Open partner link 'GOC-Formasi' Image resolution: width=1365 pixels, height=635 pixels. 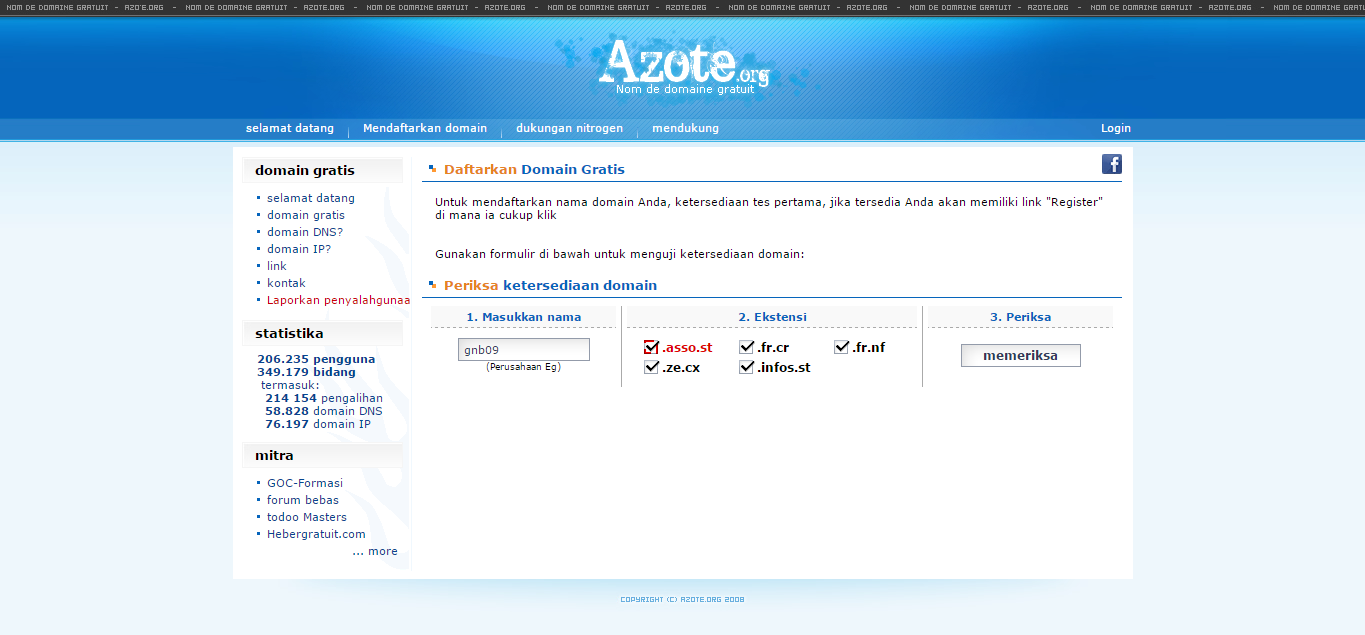pyautogui.click(x=305, y=483)
